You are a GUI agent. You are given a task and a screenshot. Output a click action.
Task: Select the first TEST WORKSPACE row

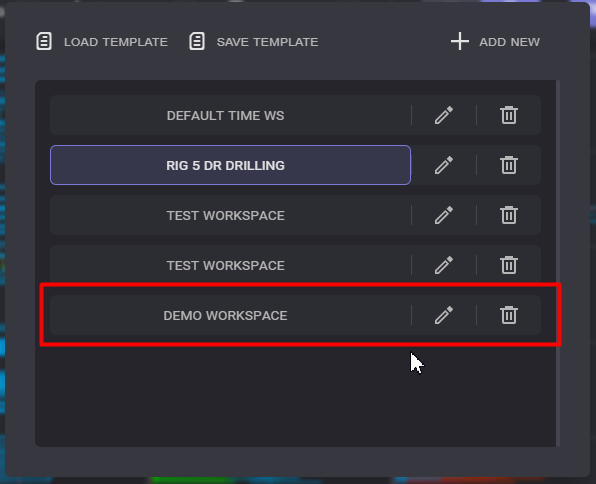point(230,215)
